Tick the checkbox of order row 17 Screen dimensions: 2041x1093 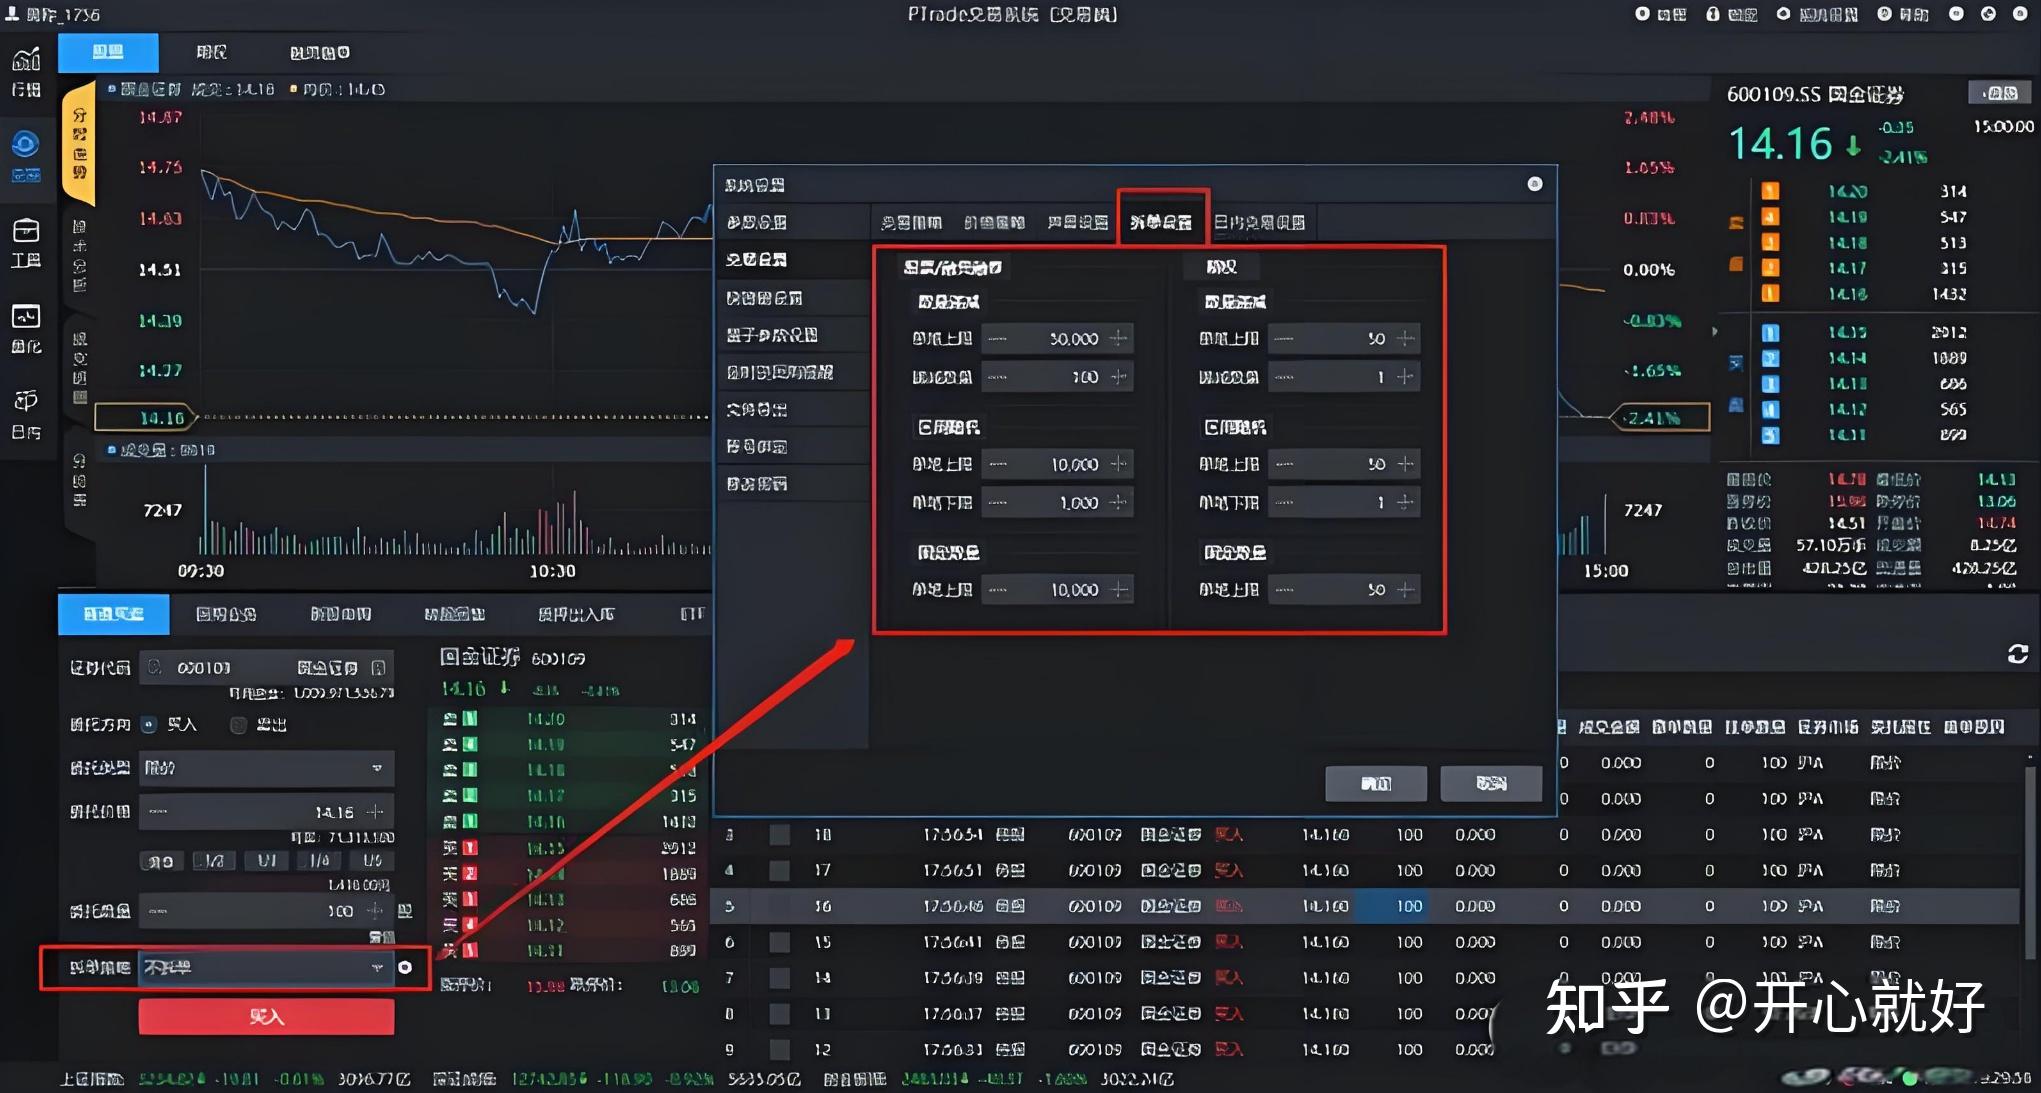(x=779, y=870)
